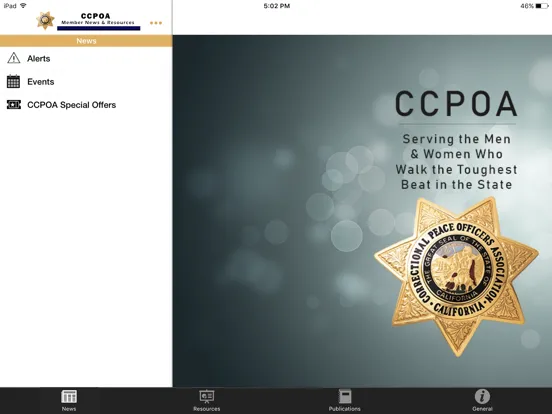
Task: Select the Events list entry
Action: (86, 82)
